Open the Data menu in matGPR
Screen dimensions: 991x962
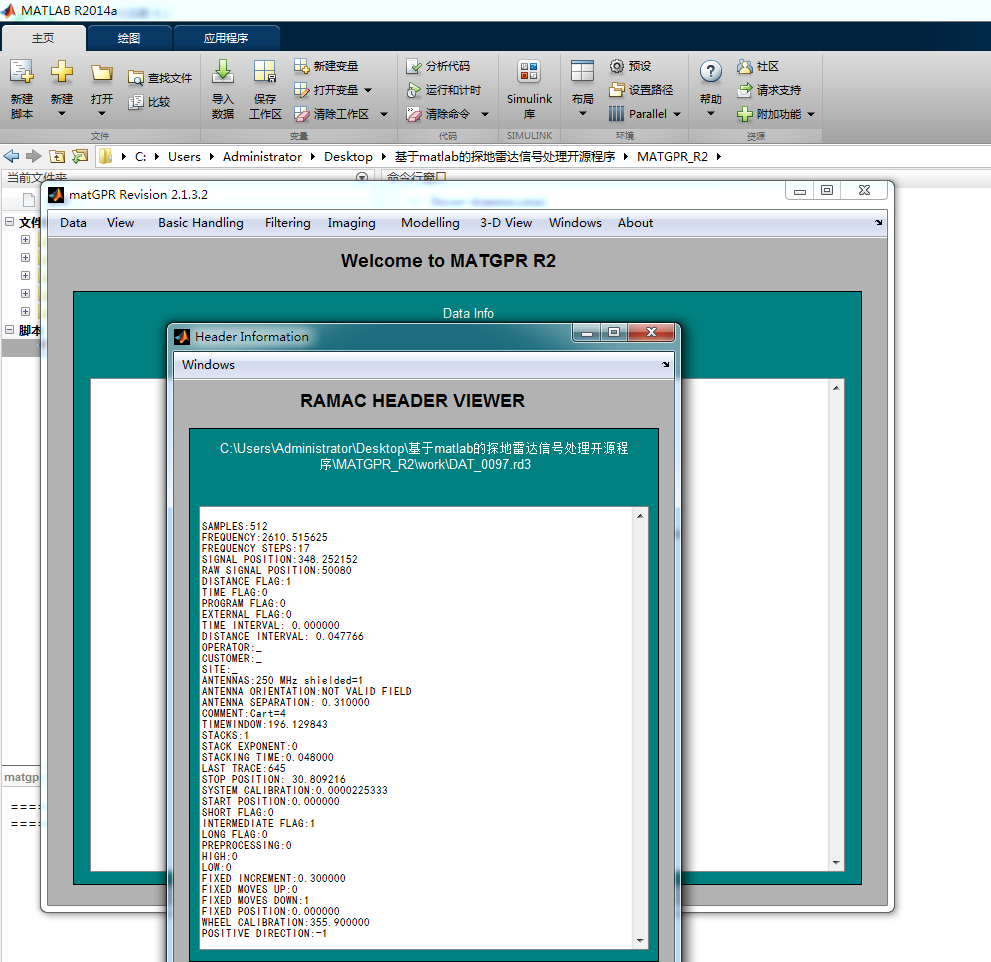click(73, 222)
